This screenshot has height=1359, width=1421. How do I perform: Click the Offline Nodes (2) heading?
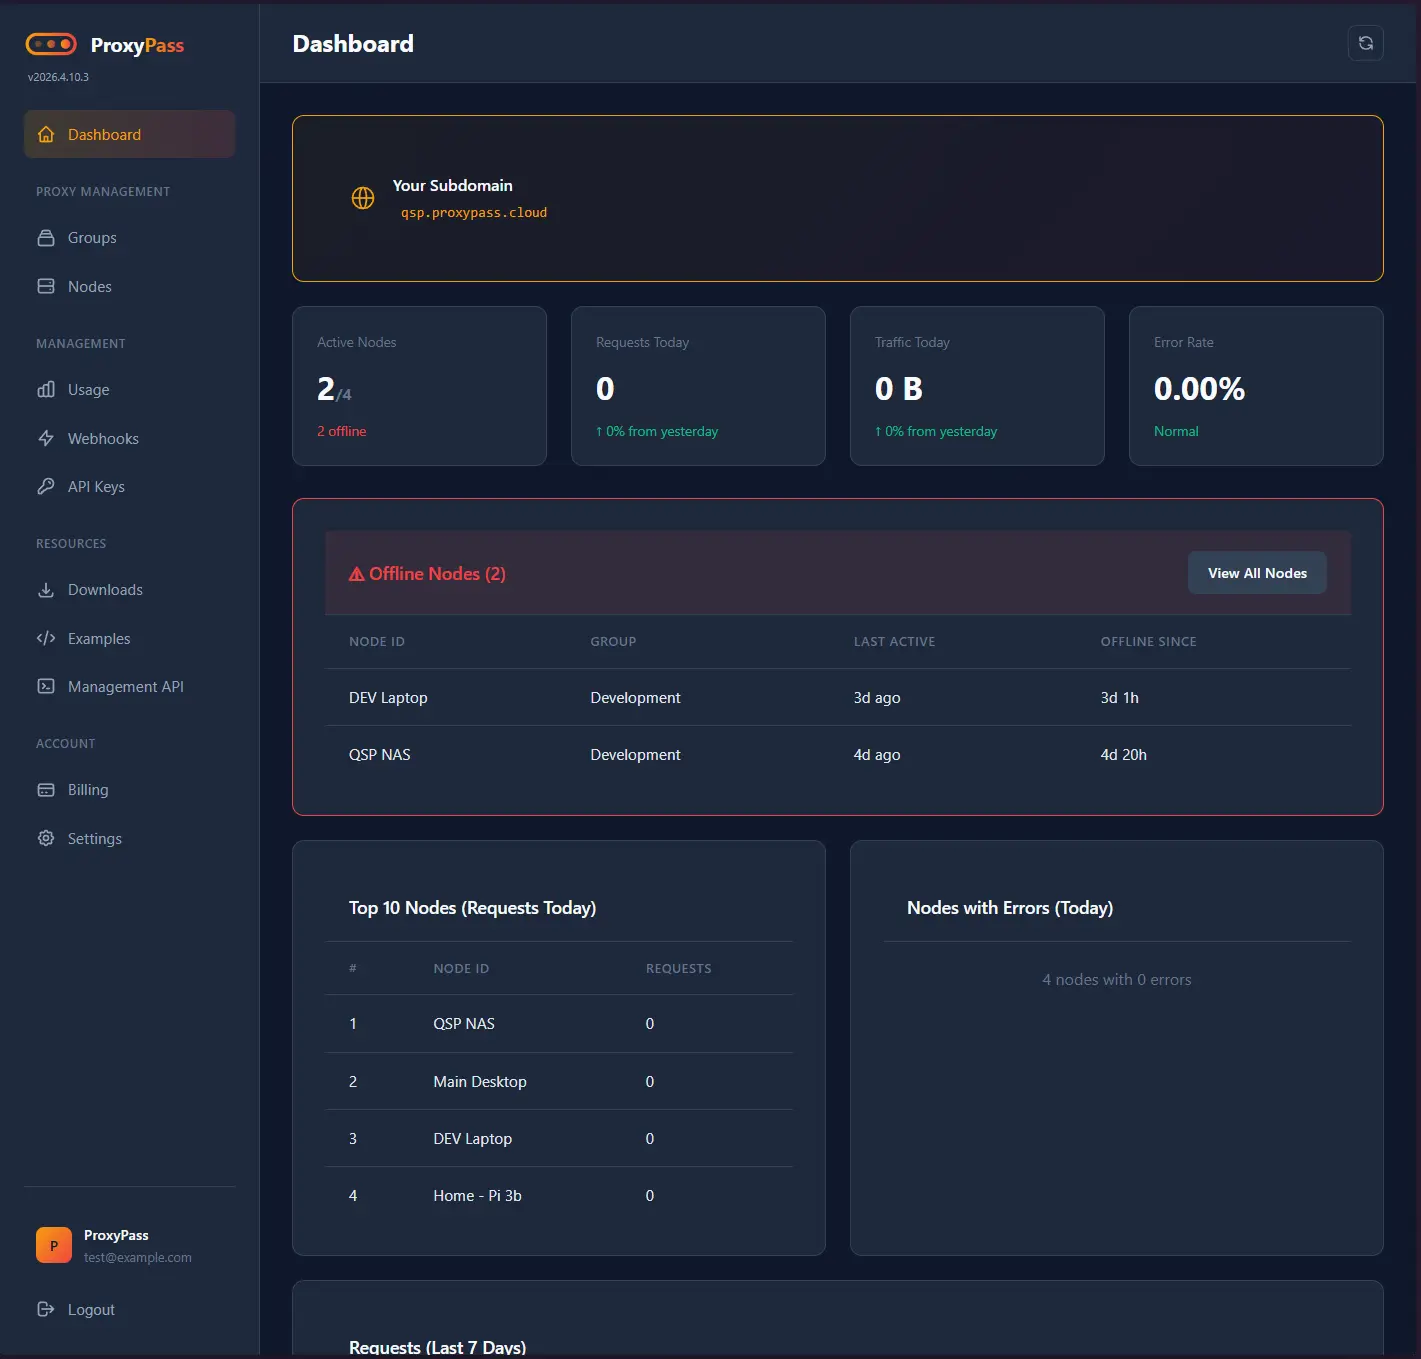[437, 574]
